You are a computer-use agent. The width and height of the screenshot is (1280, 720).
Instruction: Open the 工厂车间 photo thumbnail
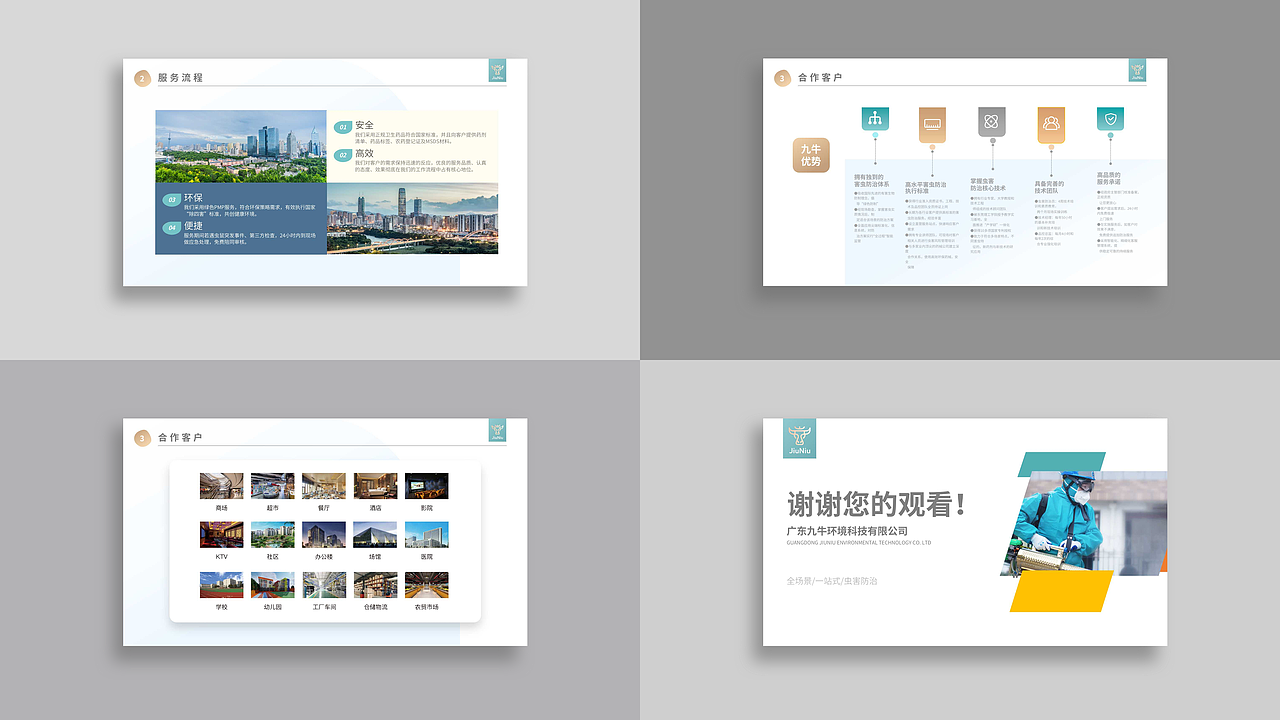324,585
